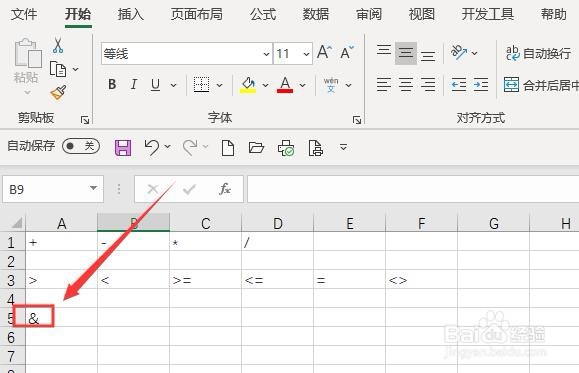Decrease font size with small A
This screenshot has width=579, height=373.
pyautogui.click(x=347, y=52)
